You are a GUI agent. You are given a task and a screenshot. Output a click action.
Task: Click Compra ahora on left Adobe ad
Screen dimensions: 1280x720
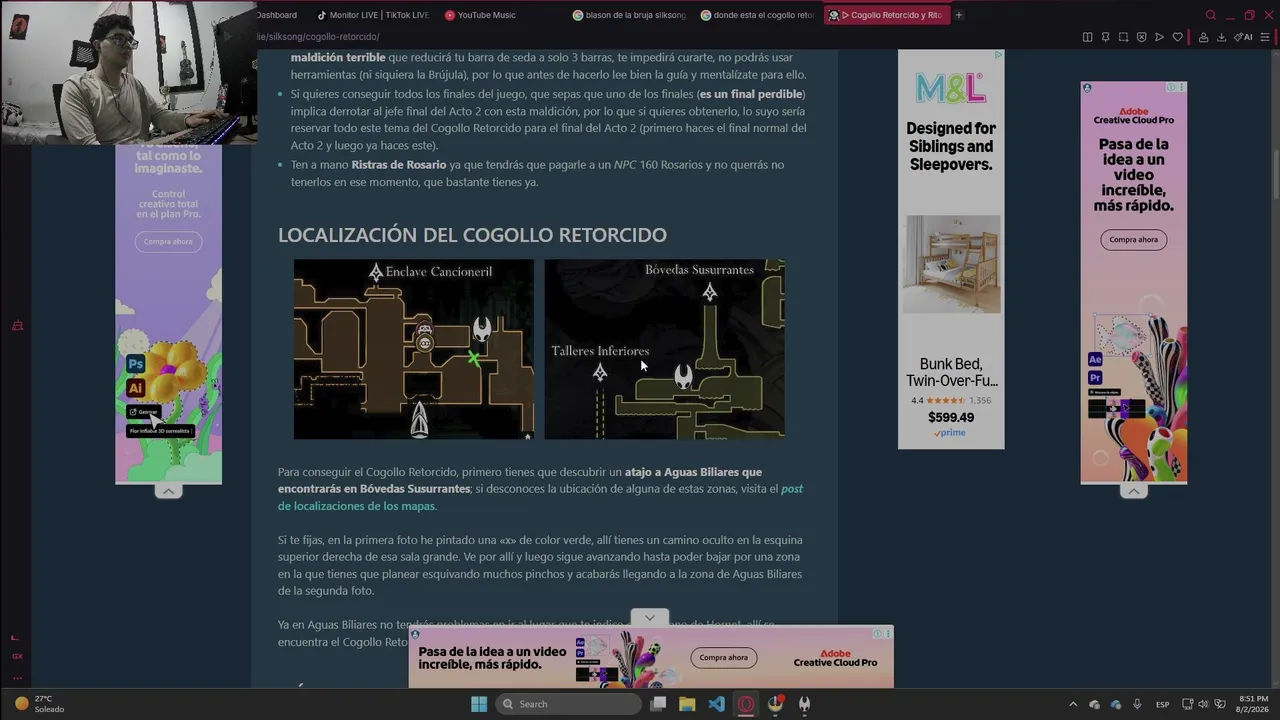tap(168, 242)
